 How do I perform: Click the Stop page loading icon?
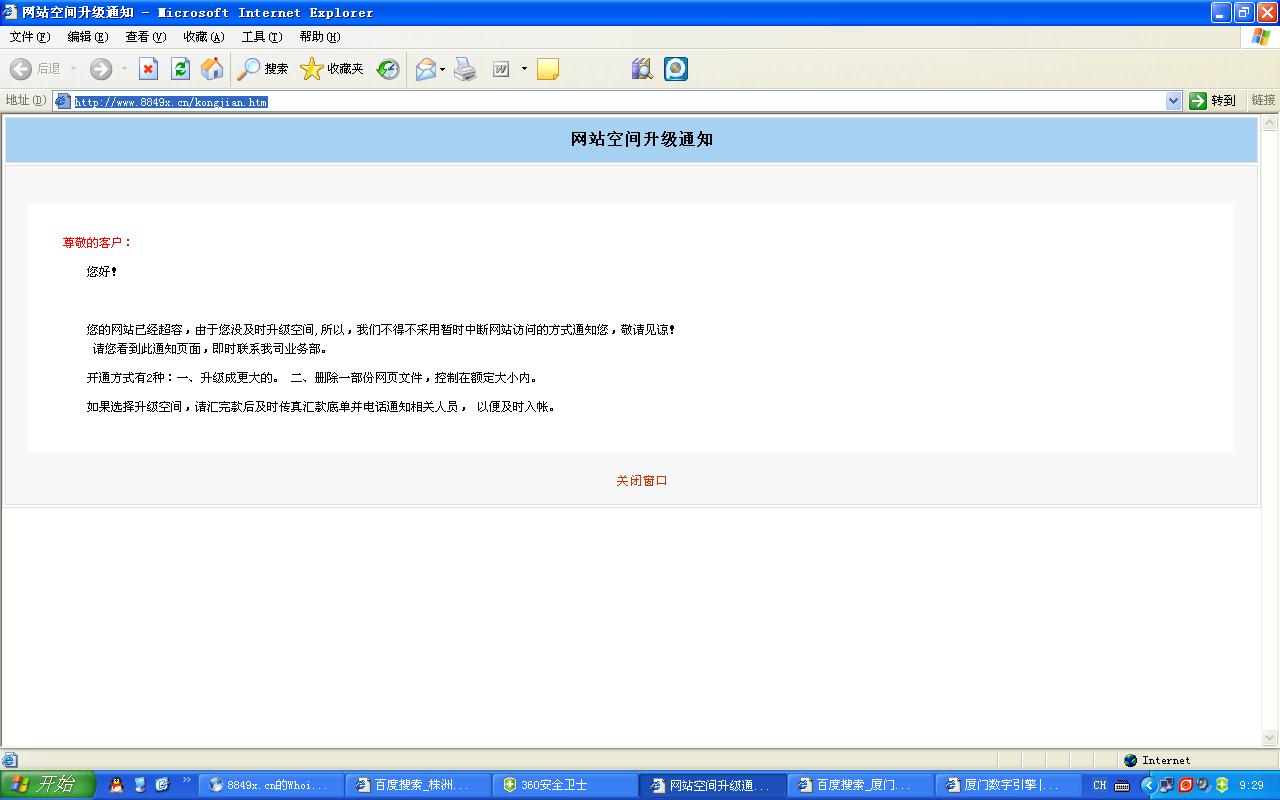tap(148, 69)
